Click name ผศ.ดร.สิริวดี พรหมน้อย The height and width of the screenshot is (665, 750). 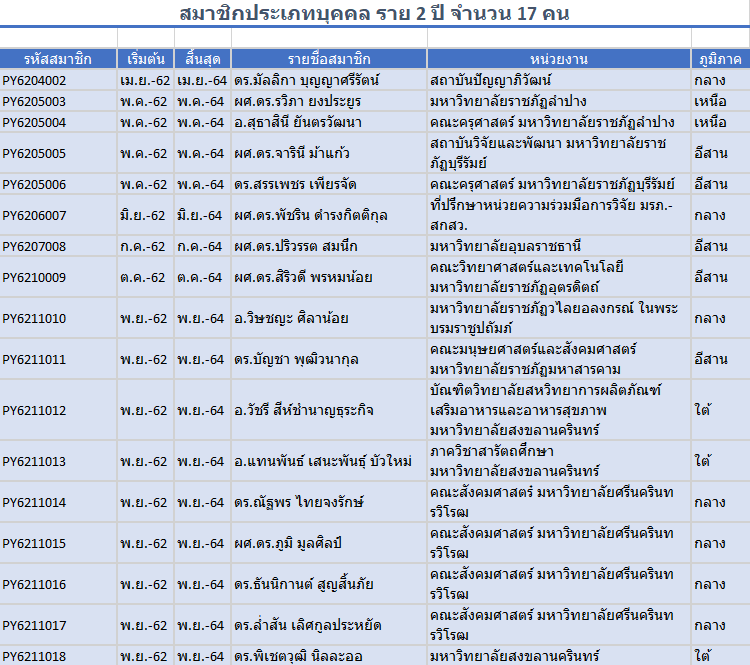303,277
